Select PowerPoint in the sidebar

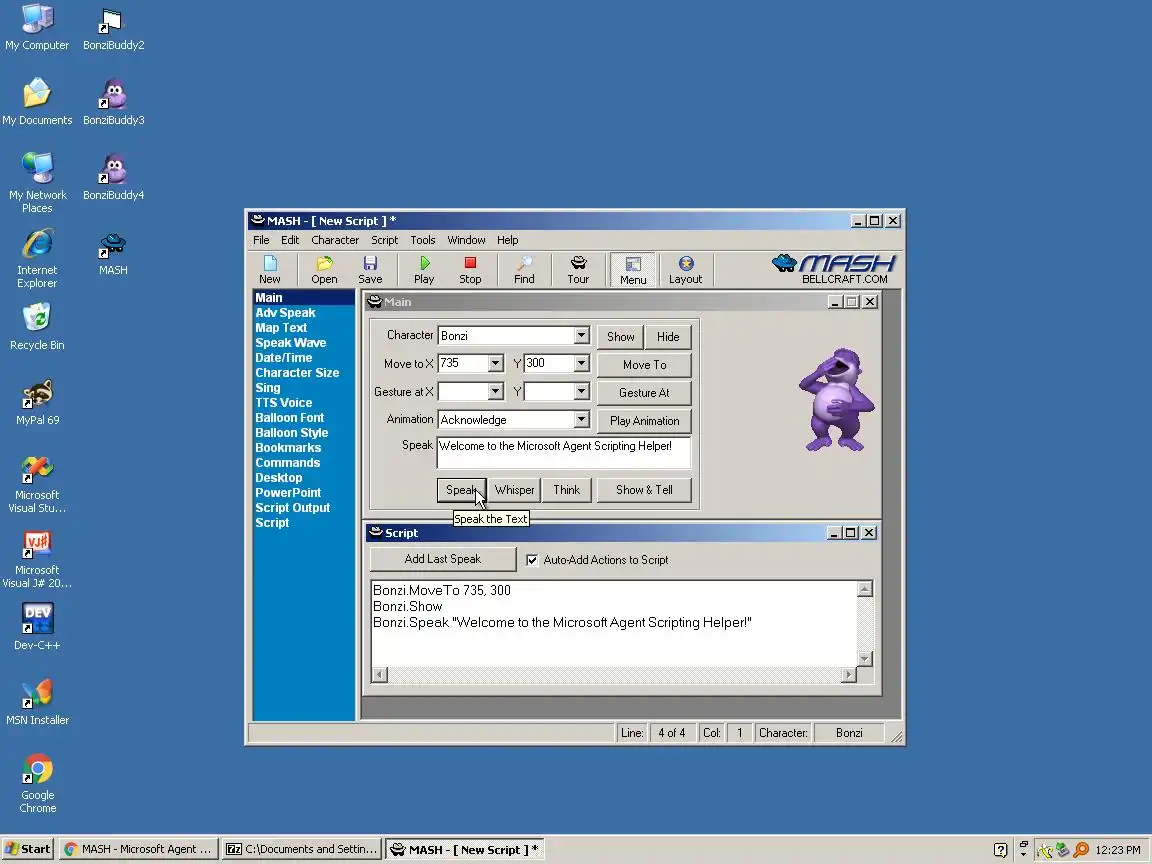[x=288, y=493]
